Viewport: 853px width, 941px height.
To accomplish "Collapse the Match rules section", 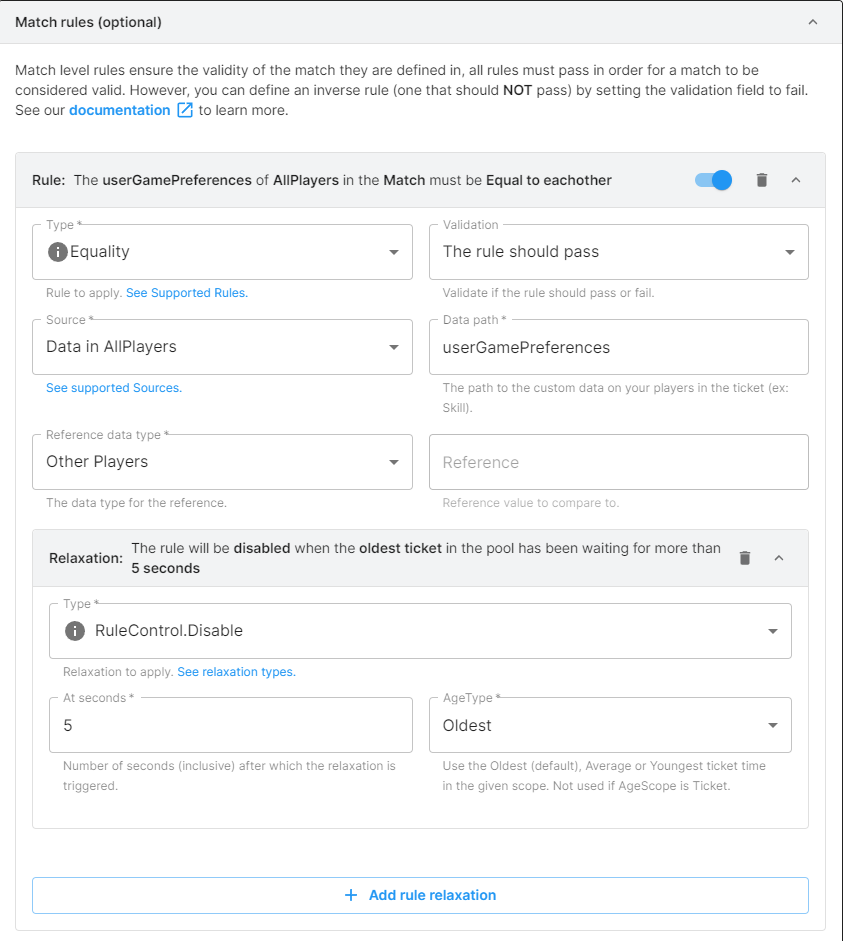I will (x=812, y=22).
